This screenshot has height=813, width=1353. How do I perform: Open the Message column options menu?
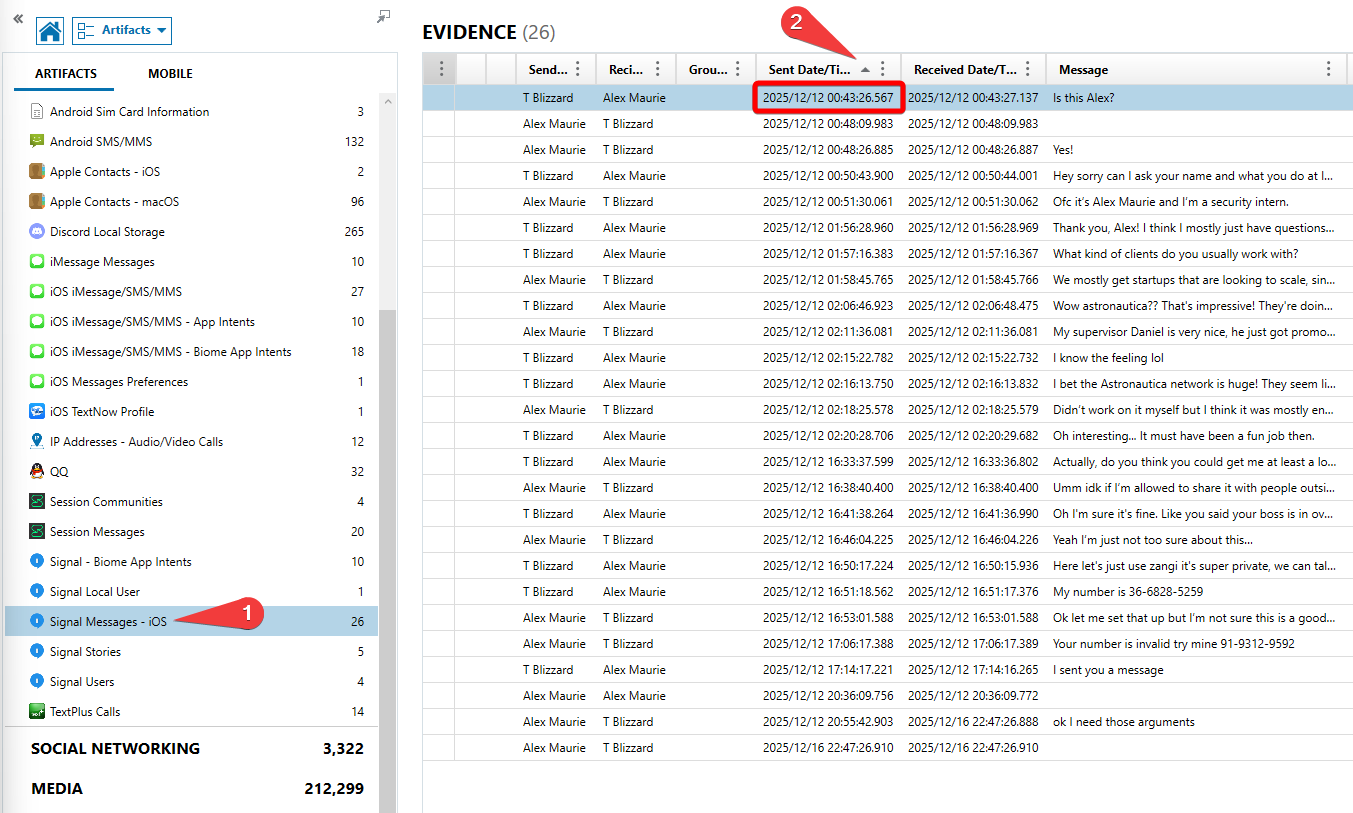1329,69
